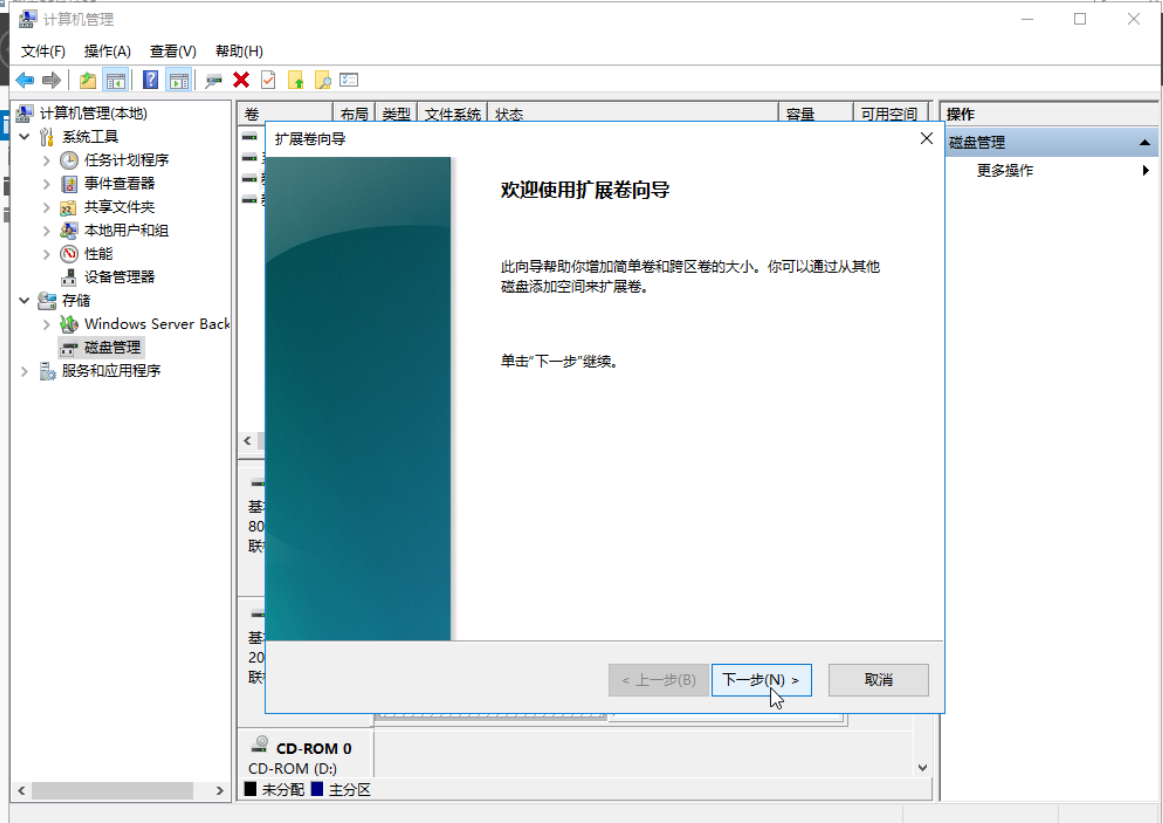Click the Computer Management title bar icon
The image size is (1163, 823).
[x=27, y=19]
